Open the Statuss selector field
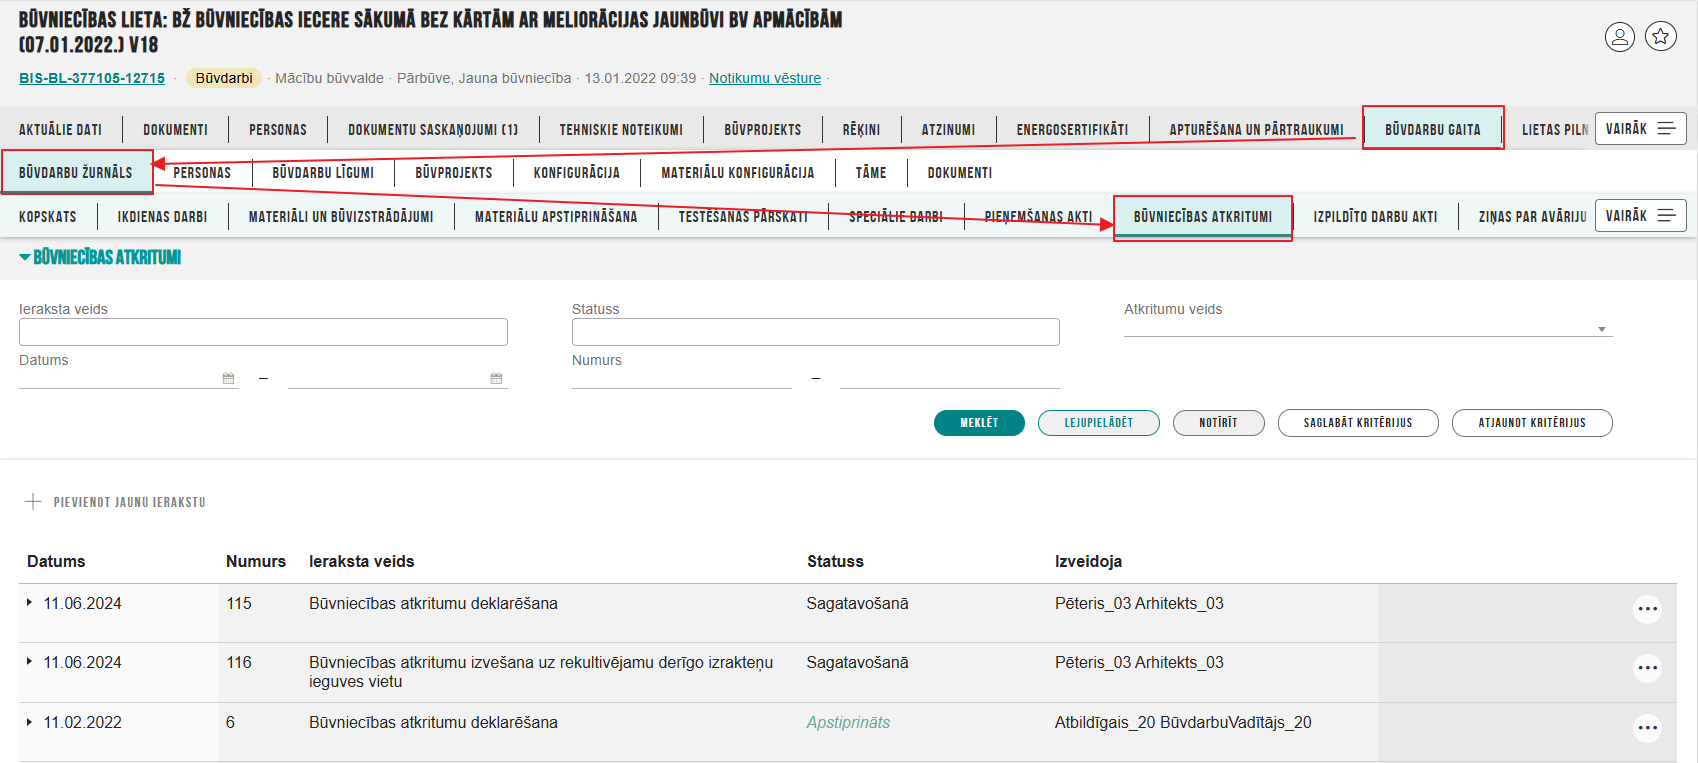This screenshot has width=1698, height=763. [x=815, y=332]
